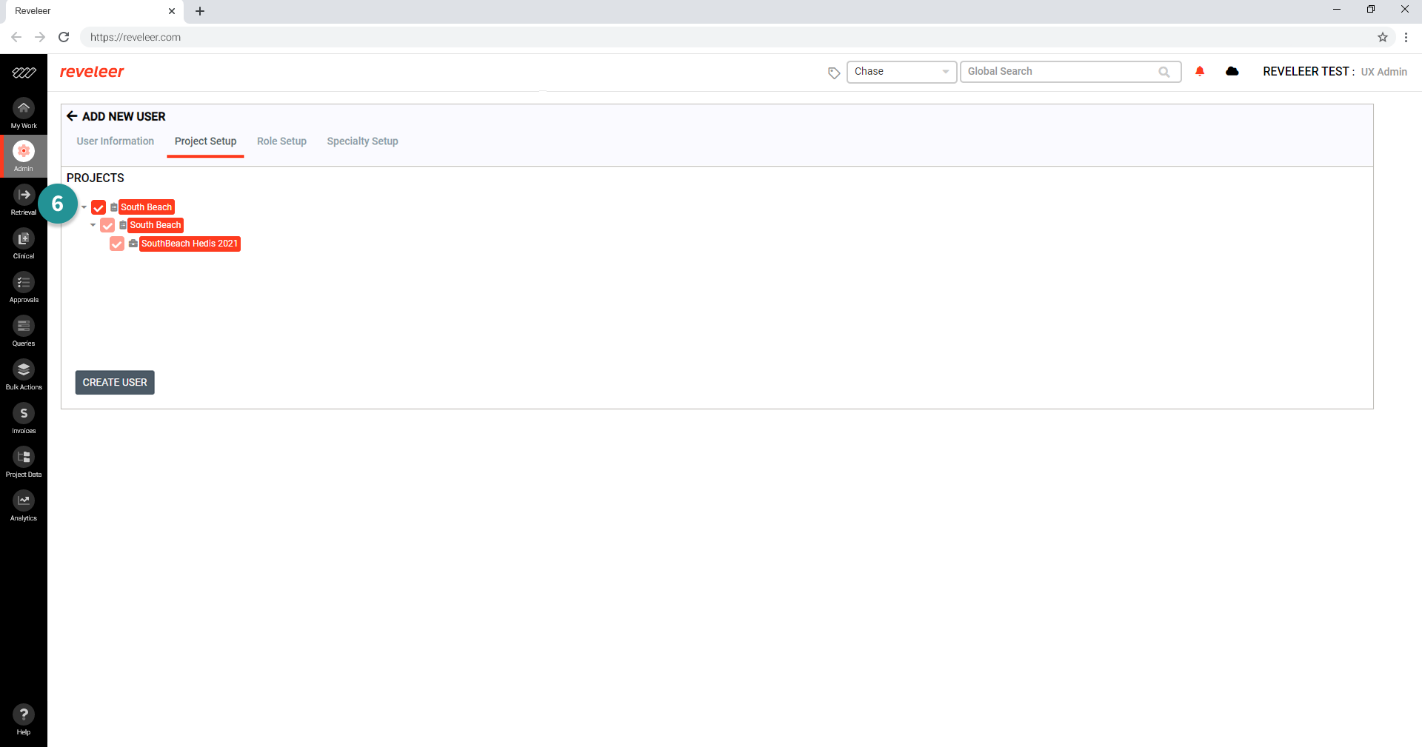This screenshot has width=1422, height=747.
Task: Open the Specialty Setup tab
Action: [x=362, y=141]
